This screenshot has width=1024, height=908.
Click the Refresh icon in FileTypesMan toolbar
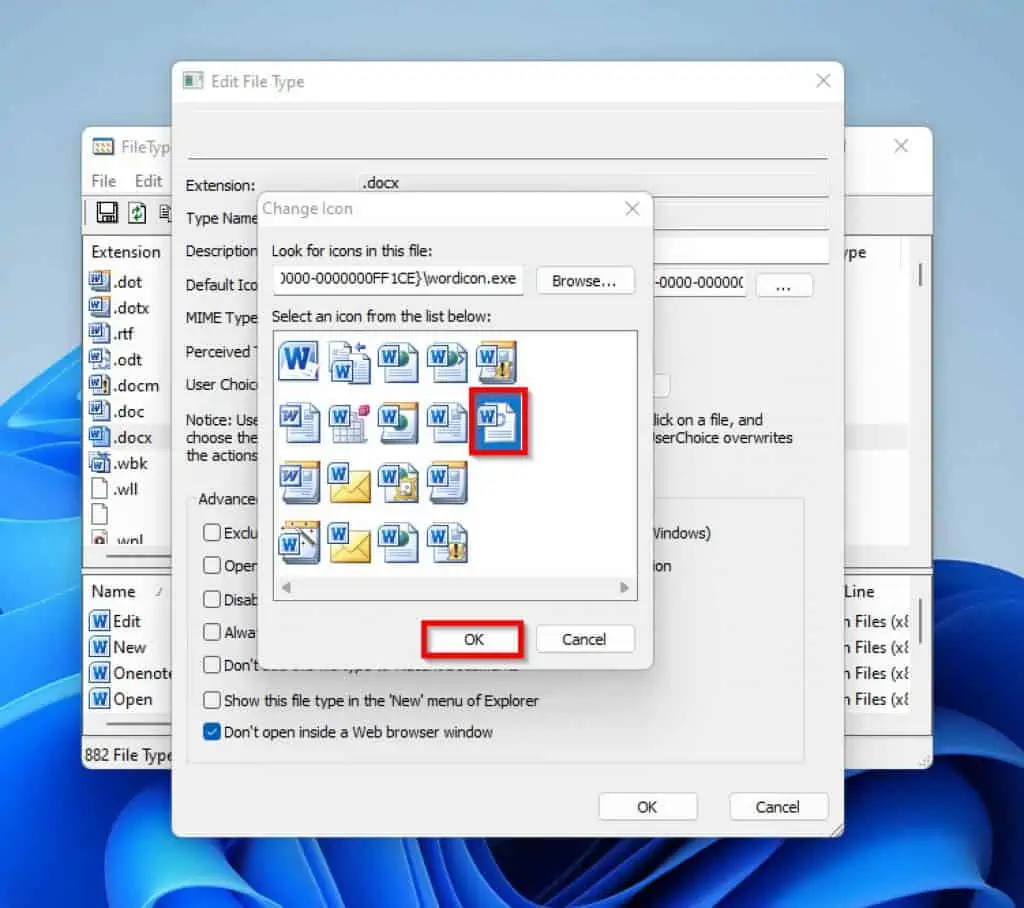(x=137, y=210)
